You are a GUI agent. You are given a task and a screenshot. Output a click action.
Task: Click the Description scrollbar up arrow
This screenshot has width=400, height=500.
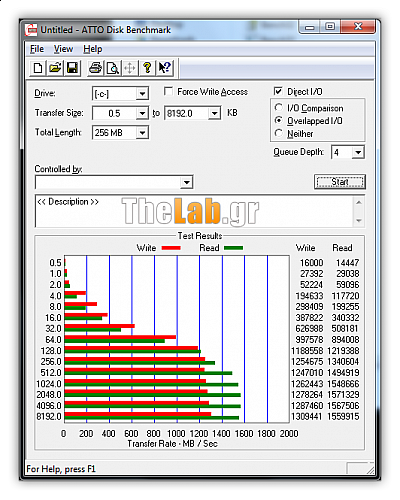359,202
